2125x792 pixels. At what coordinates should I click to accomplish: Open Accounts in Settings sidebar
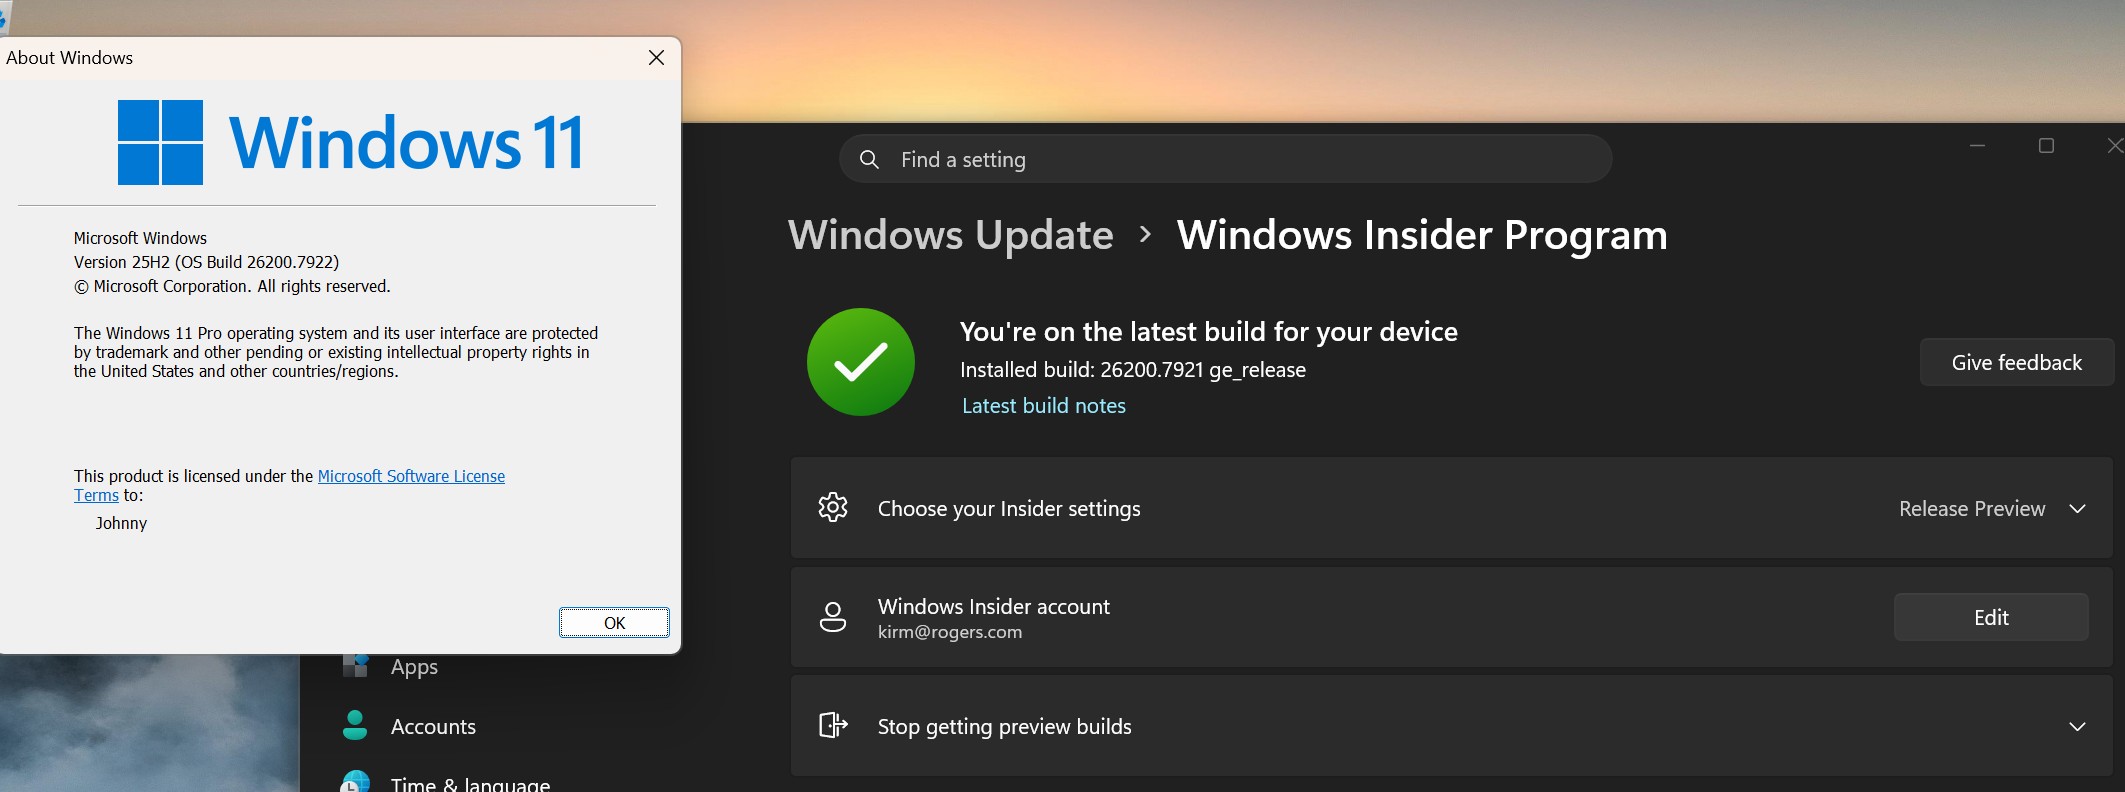point(433,727)
